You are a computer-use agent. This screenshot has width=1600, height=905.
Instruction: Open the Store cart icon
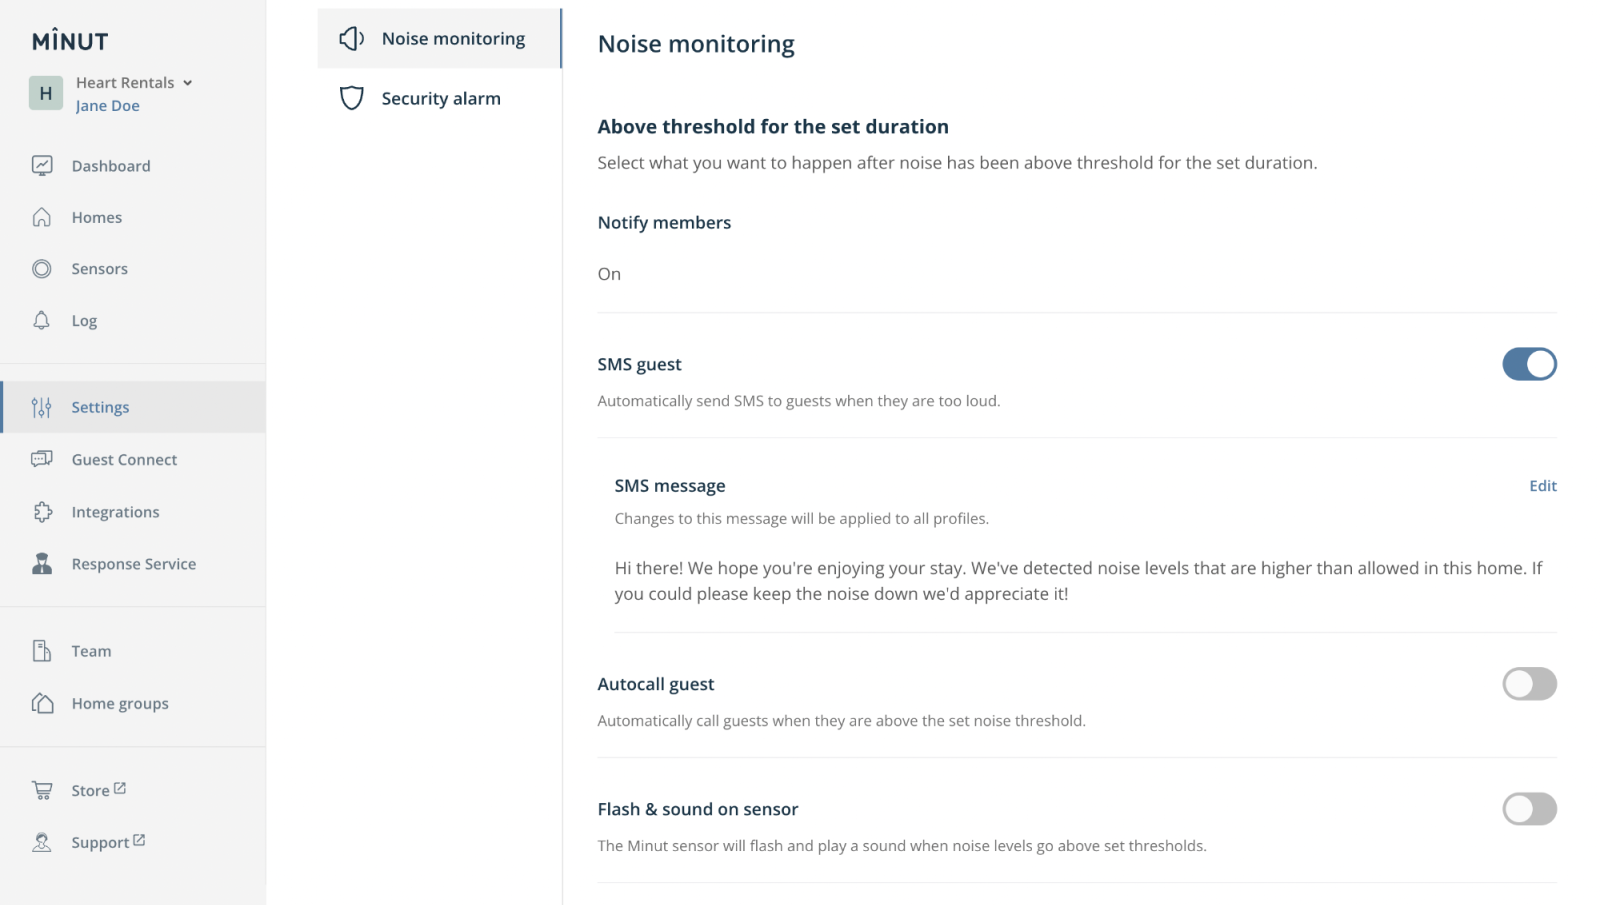[x=42, y=790]
